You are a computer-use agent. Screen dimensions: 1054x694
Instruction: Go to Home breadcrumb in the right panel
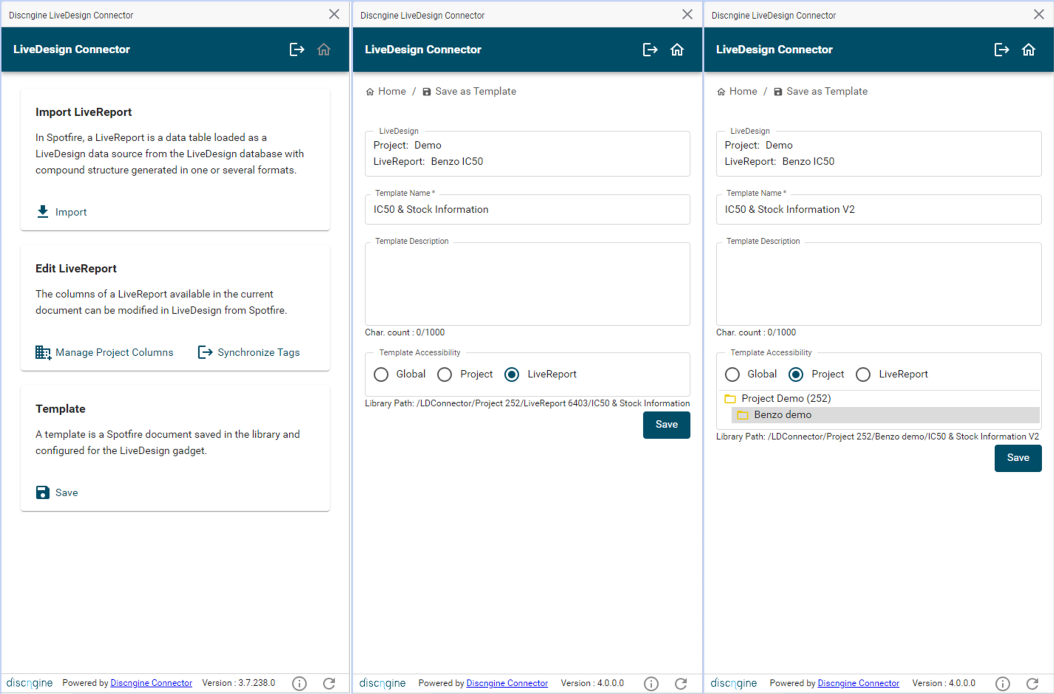point(737,91)
